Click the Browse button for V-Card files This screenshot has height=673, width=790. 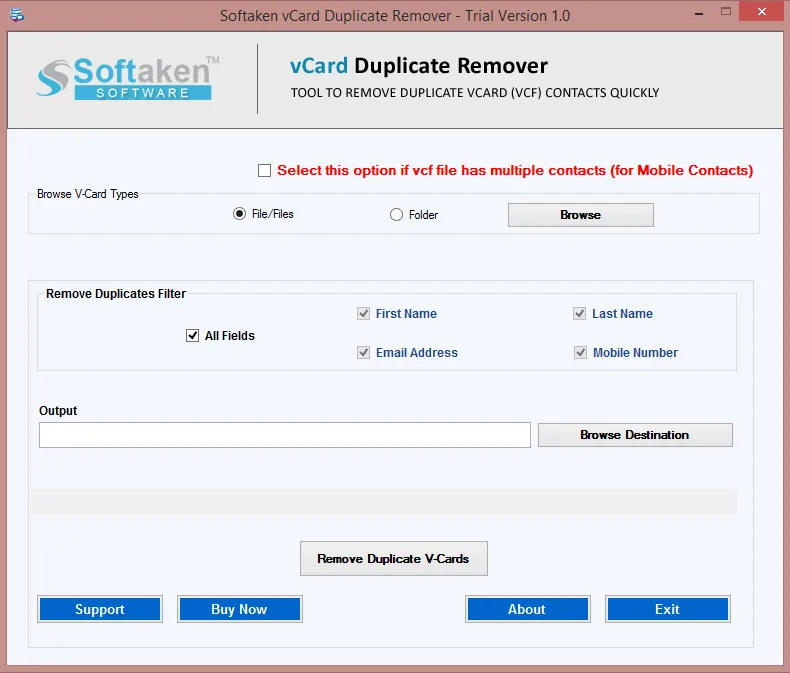pos(580,215)
